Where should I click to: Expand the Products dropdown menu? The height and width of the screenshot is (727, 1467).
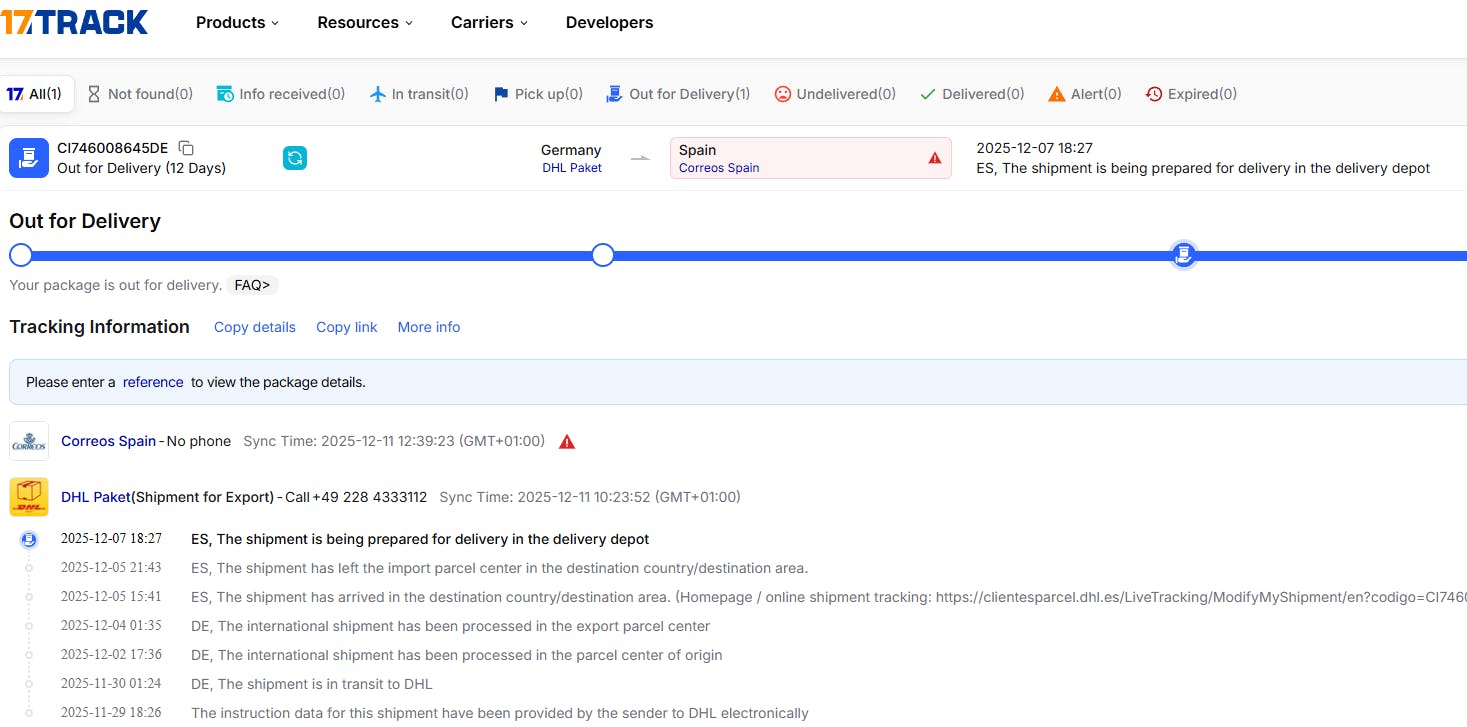[237, 23]
